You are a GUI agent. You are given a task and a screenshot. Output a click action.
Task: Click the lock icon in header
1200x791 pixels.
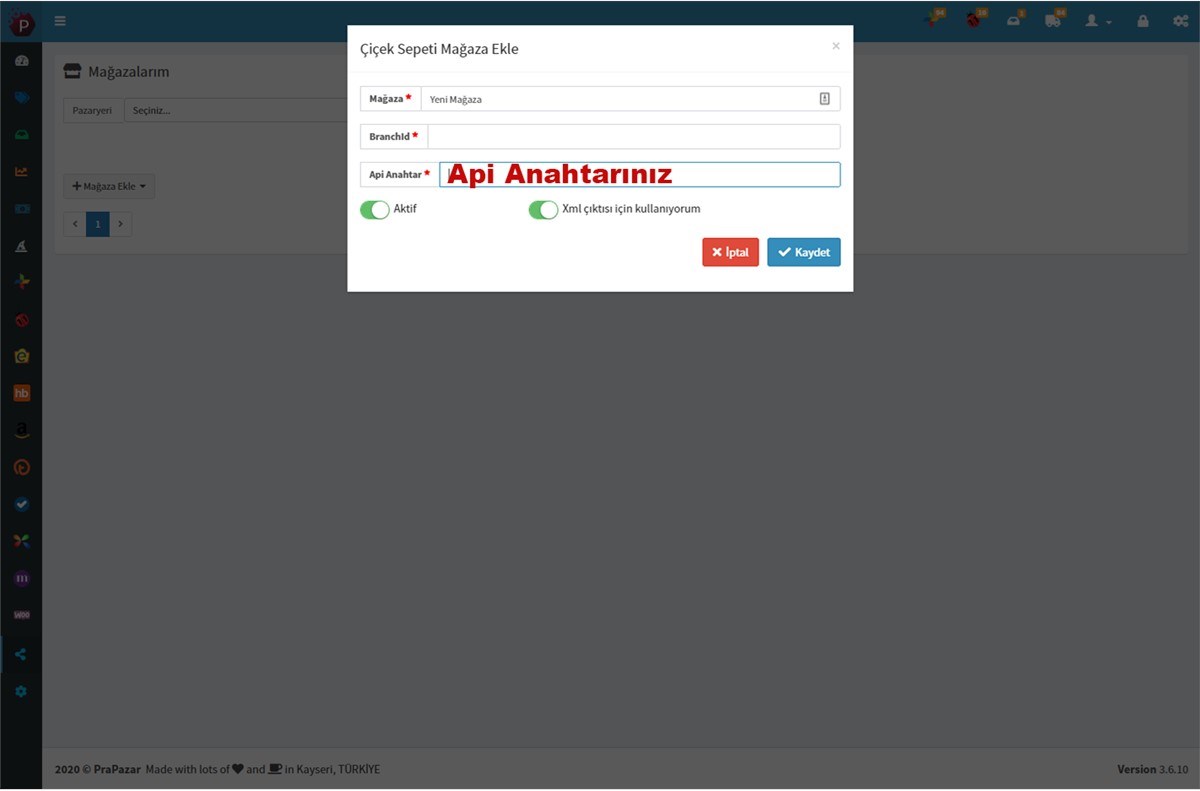coord(1143,21)
